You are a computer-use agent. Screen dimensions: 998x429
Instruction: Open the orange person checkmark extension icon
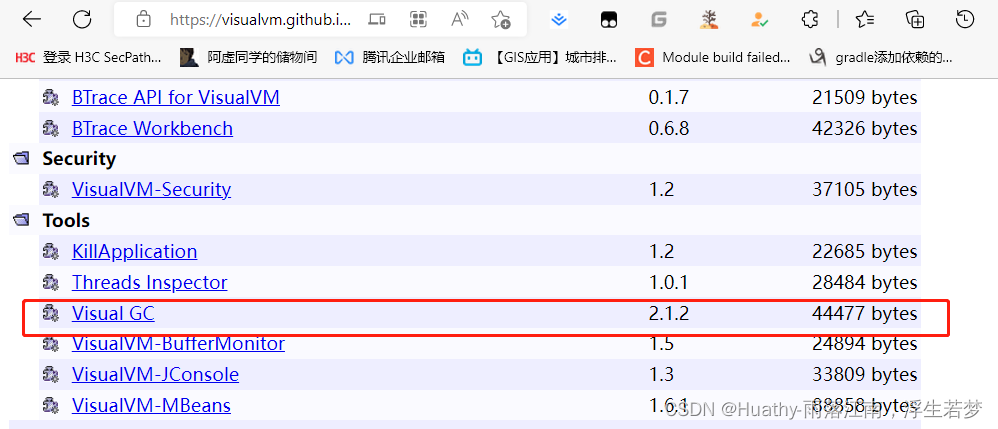tap(759, 20)
